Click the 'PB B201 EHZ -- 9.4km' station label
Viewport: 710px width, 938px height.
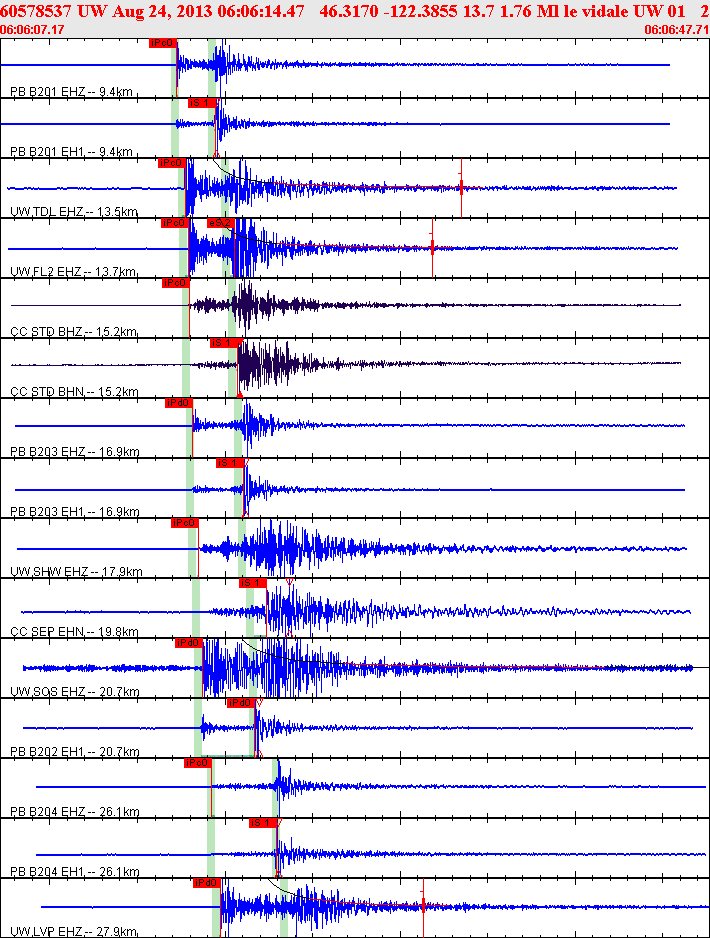[71, 92]
